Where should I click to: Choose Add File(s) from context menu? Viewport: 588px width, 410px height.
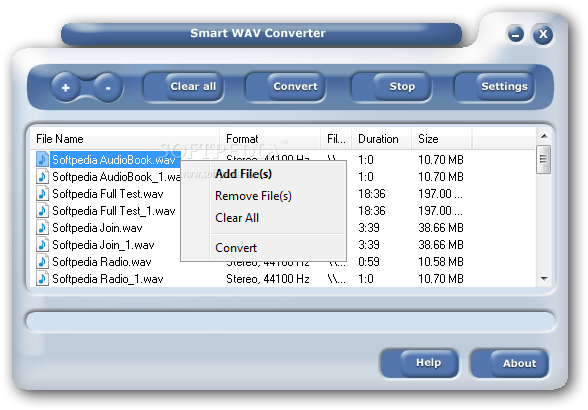pyautogui.click(x=263, y=174)
